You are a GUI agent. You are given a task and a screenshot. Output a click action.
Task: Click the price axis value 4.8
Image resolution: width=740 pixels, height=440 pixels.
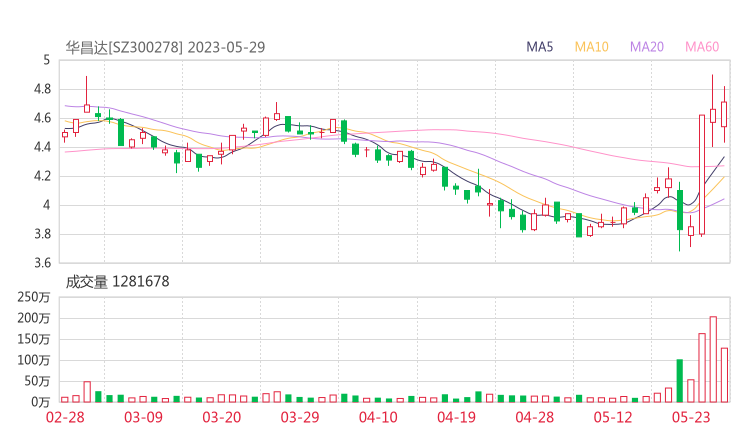click(x=42, y=89)
